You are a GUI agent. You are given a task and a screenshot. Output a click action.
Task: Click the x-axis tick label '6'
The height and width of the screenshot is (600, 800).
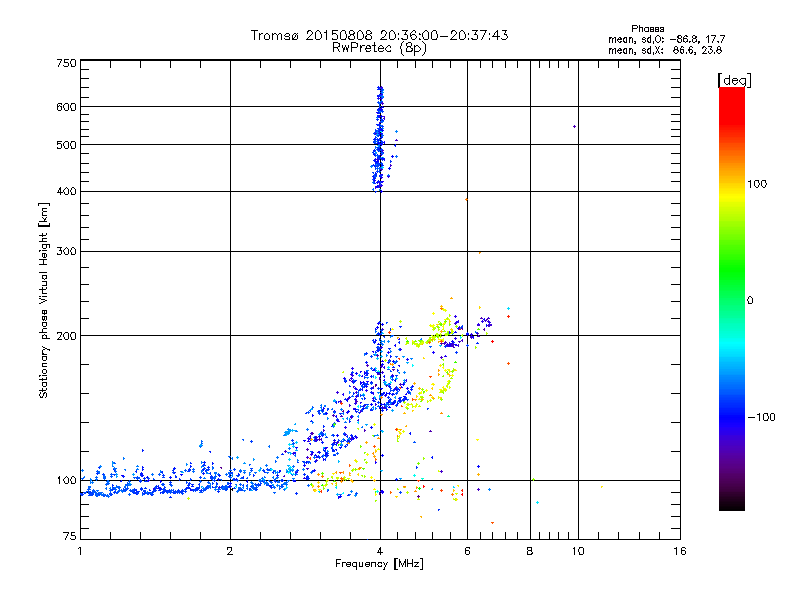(x=467, y=551)
